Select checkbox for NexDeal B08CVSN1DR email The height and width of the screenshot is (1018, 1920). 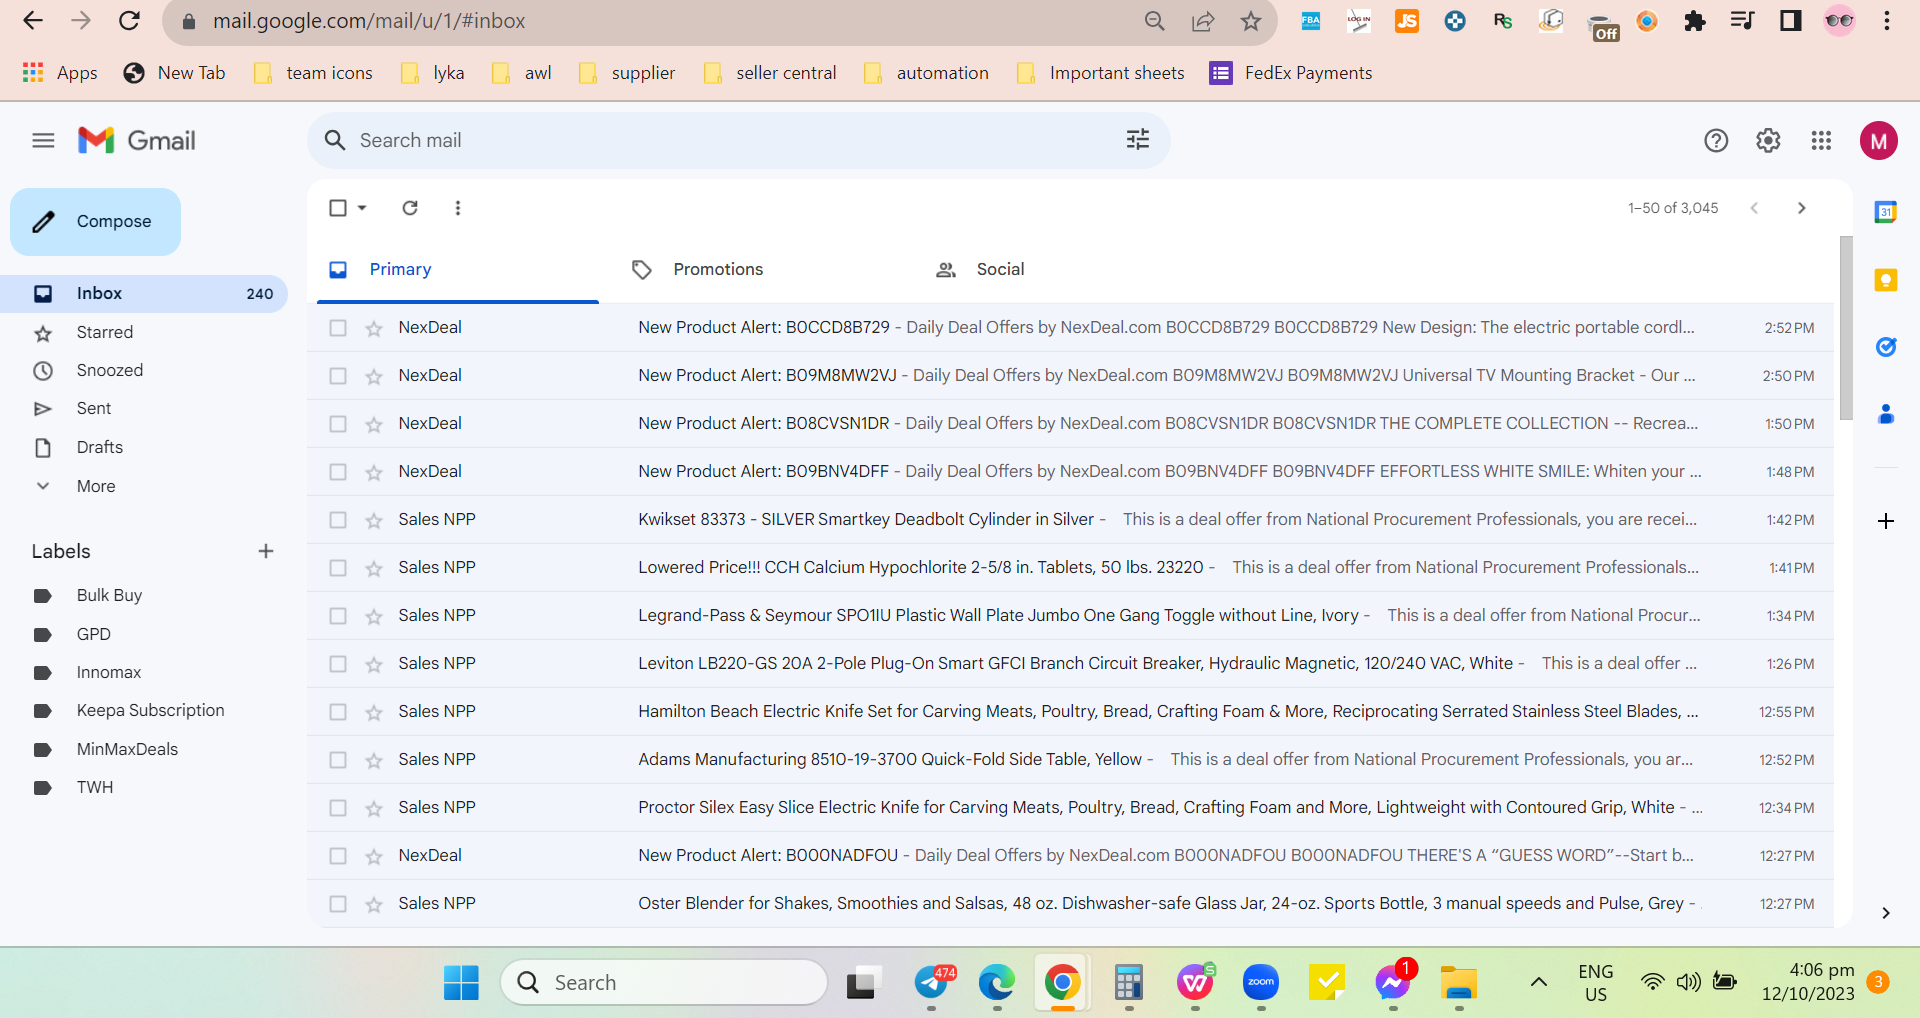(x=338, y=424)
